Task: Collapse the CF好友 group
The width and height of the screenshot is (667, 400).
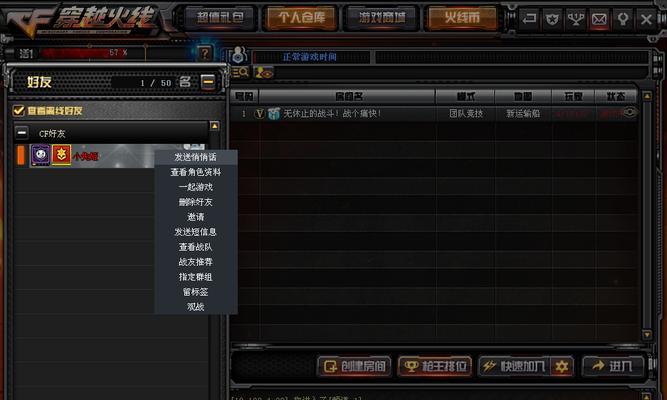Action: [x=22, y=133]
